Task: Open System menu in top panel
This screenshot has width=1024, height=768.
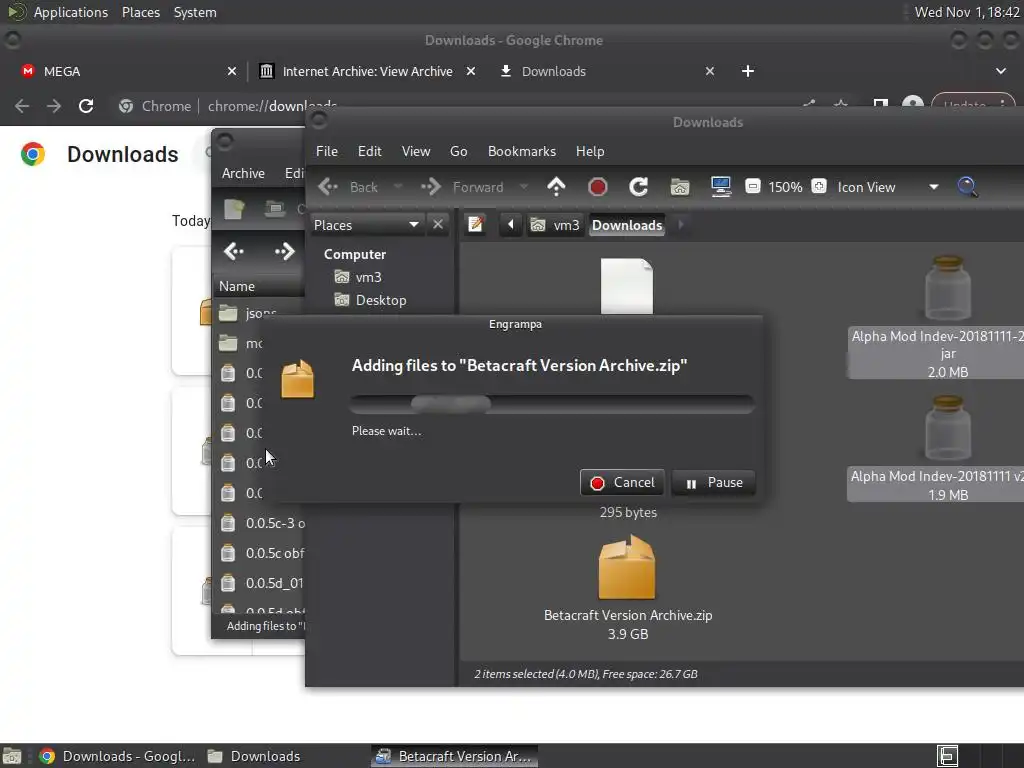Action: 195,12
